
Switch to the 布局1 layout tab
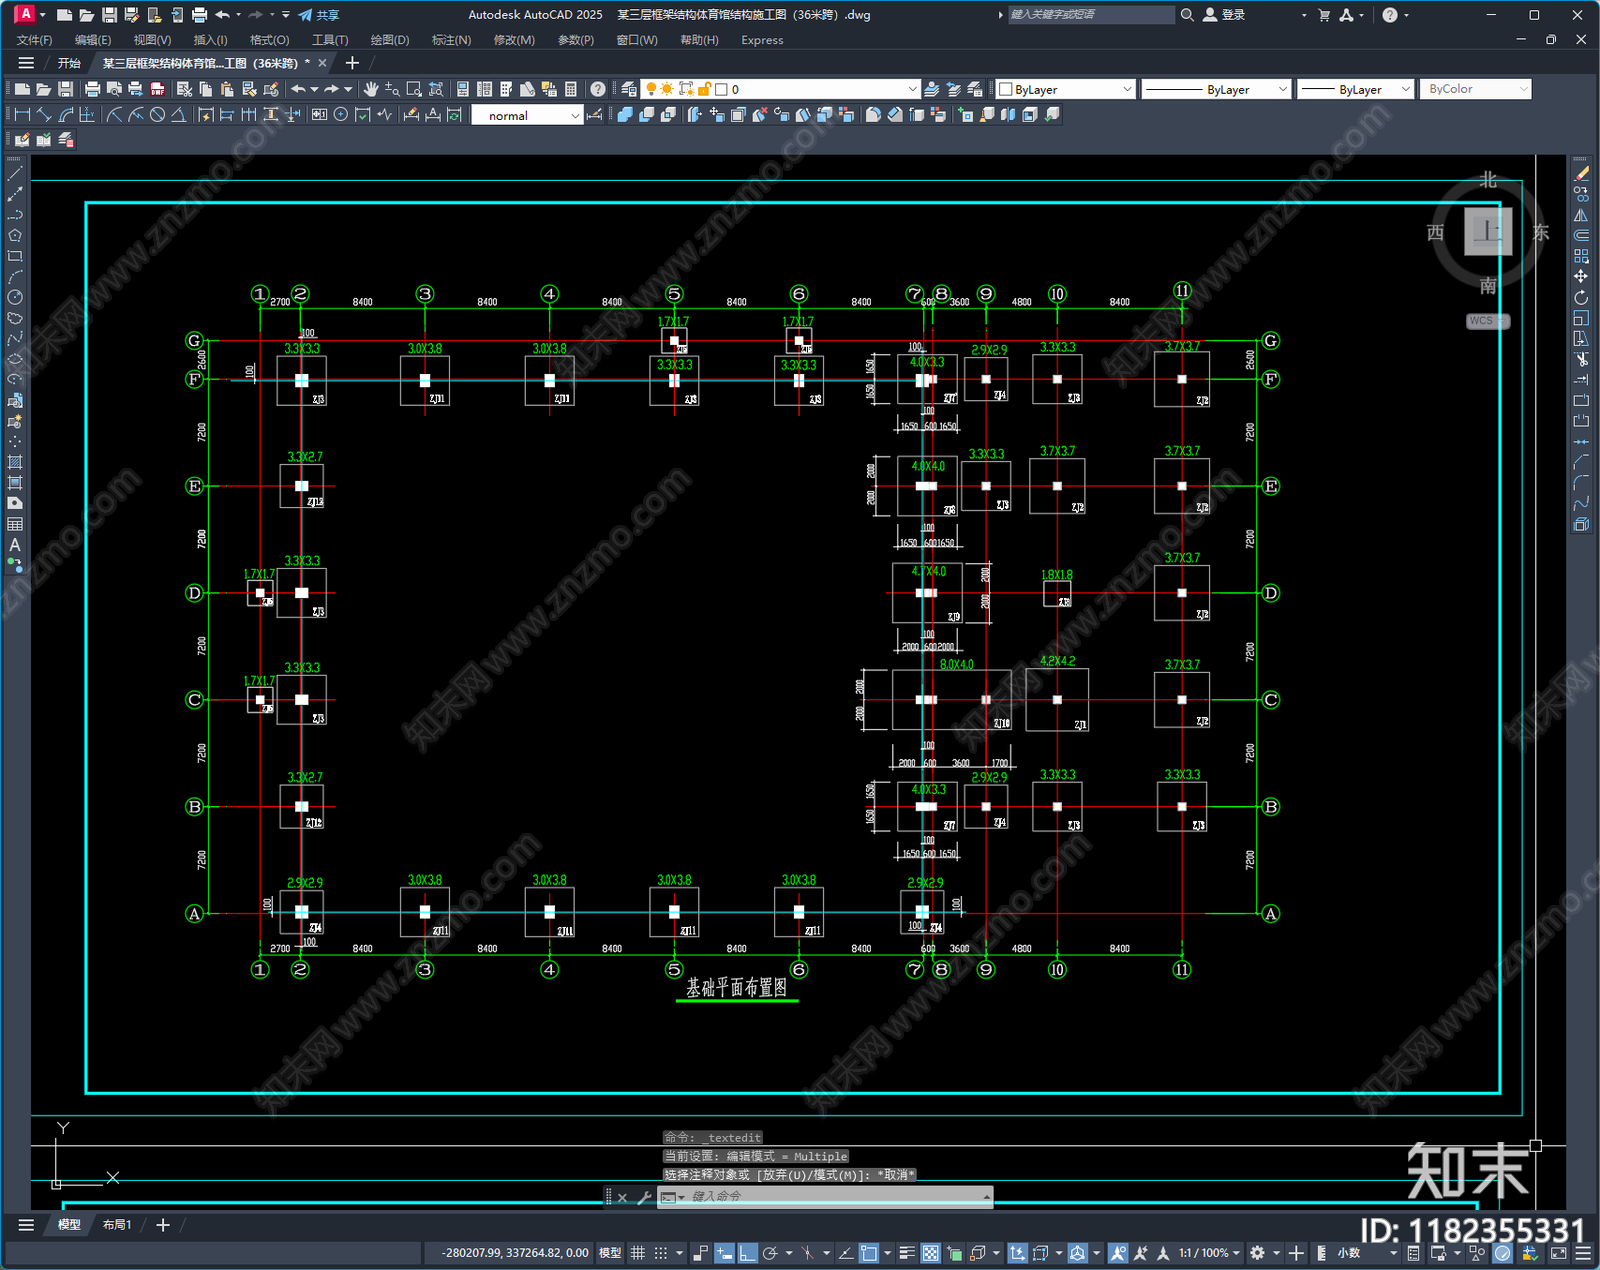[117, 1225]
